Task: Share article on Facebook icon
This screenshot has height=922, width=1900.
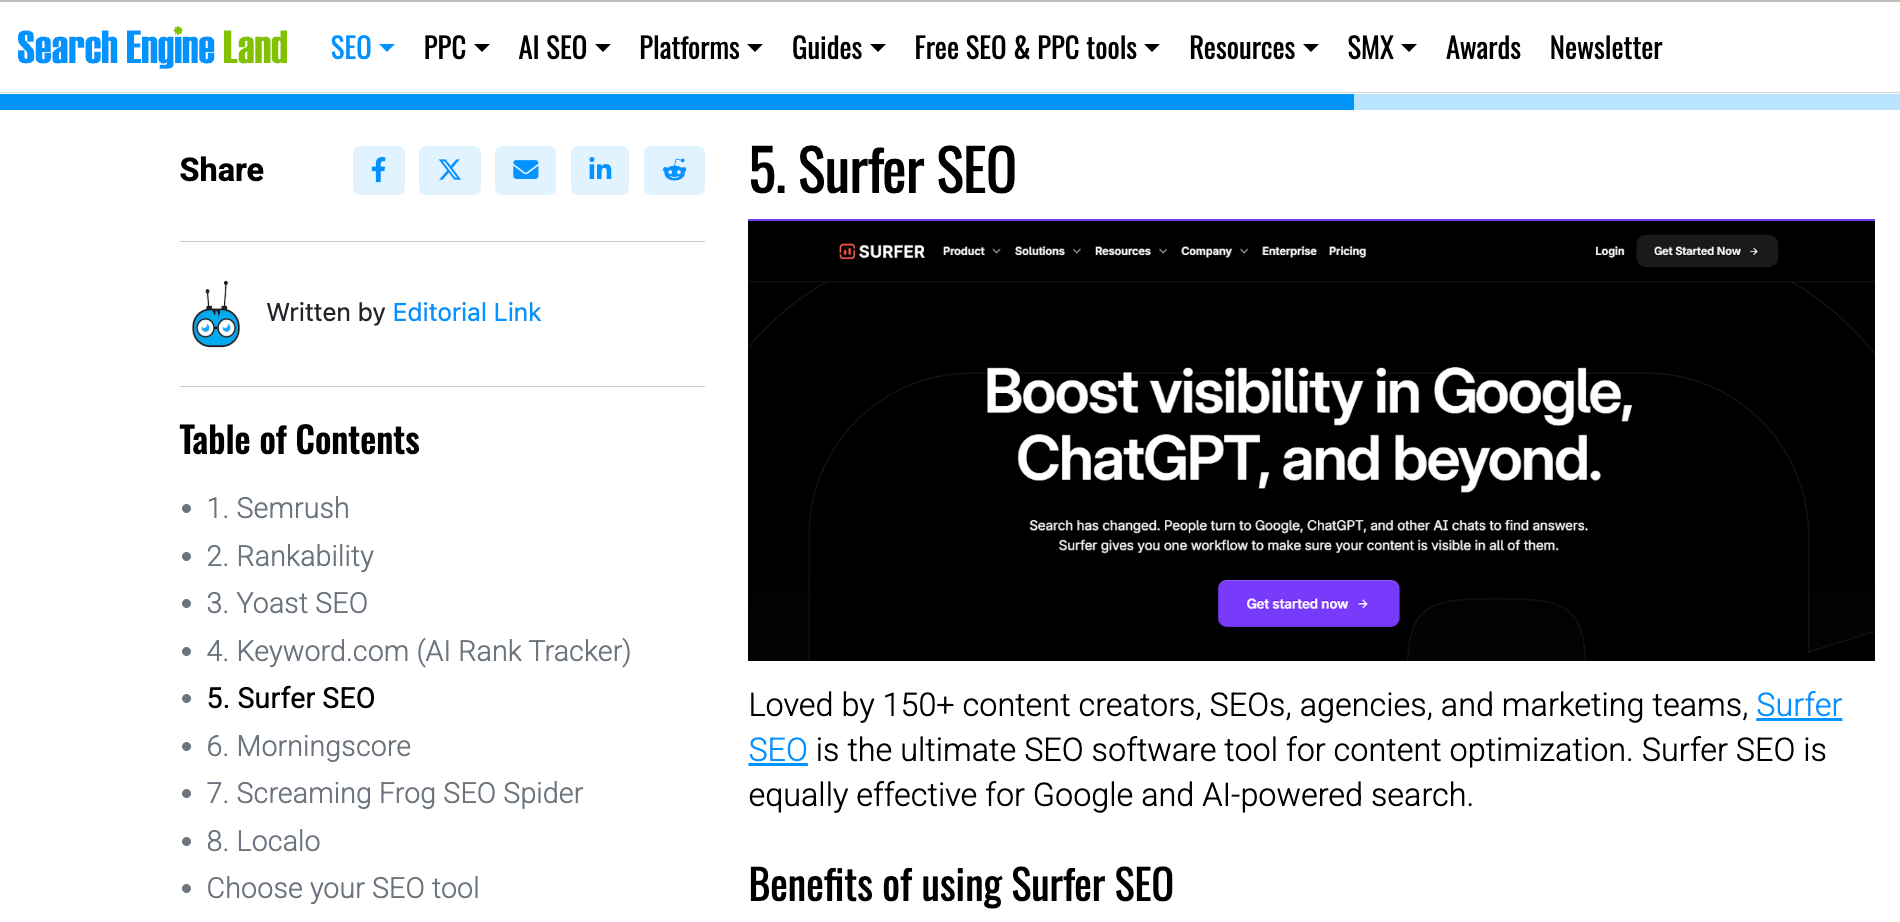Action: click(378, 170)
